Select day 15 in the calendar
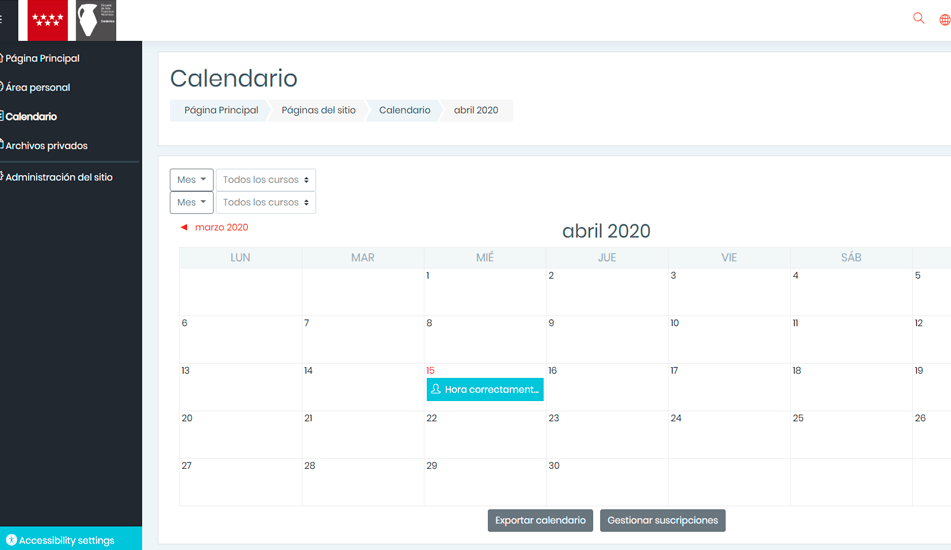The width and height of the screenshot is (951, 550). coord(430,371)
